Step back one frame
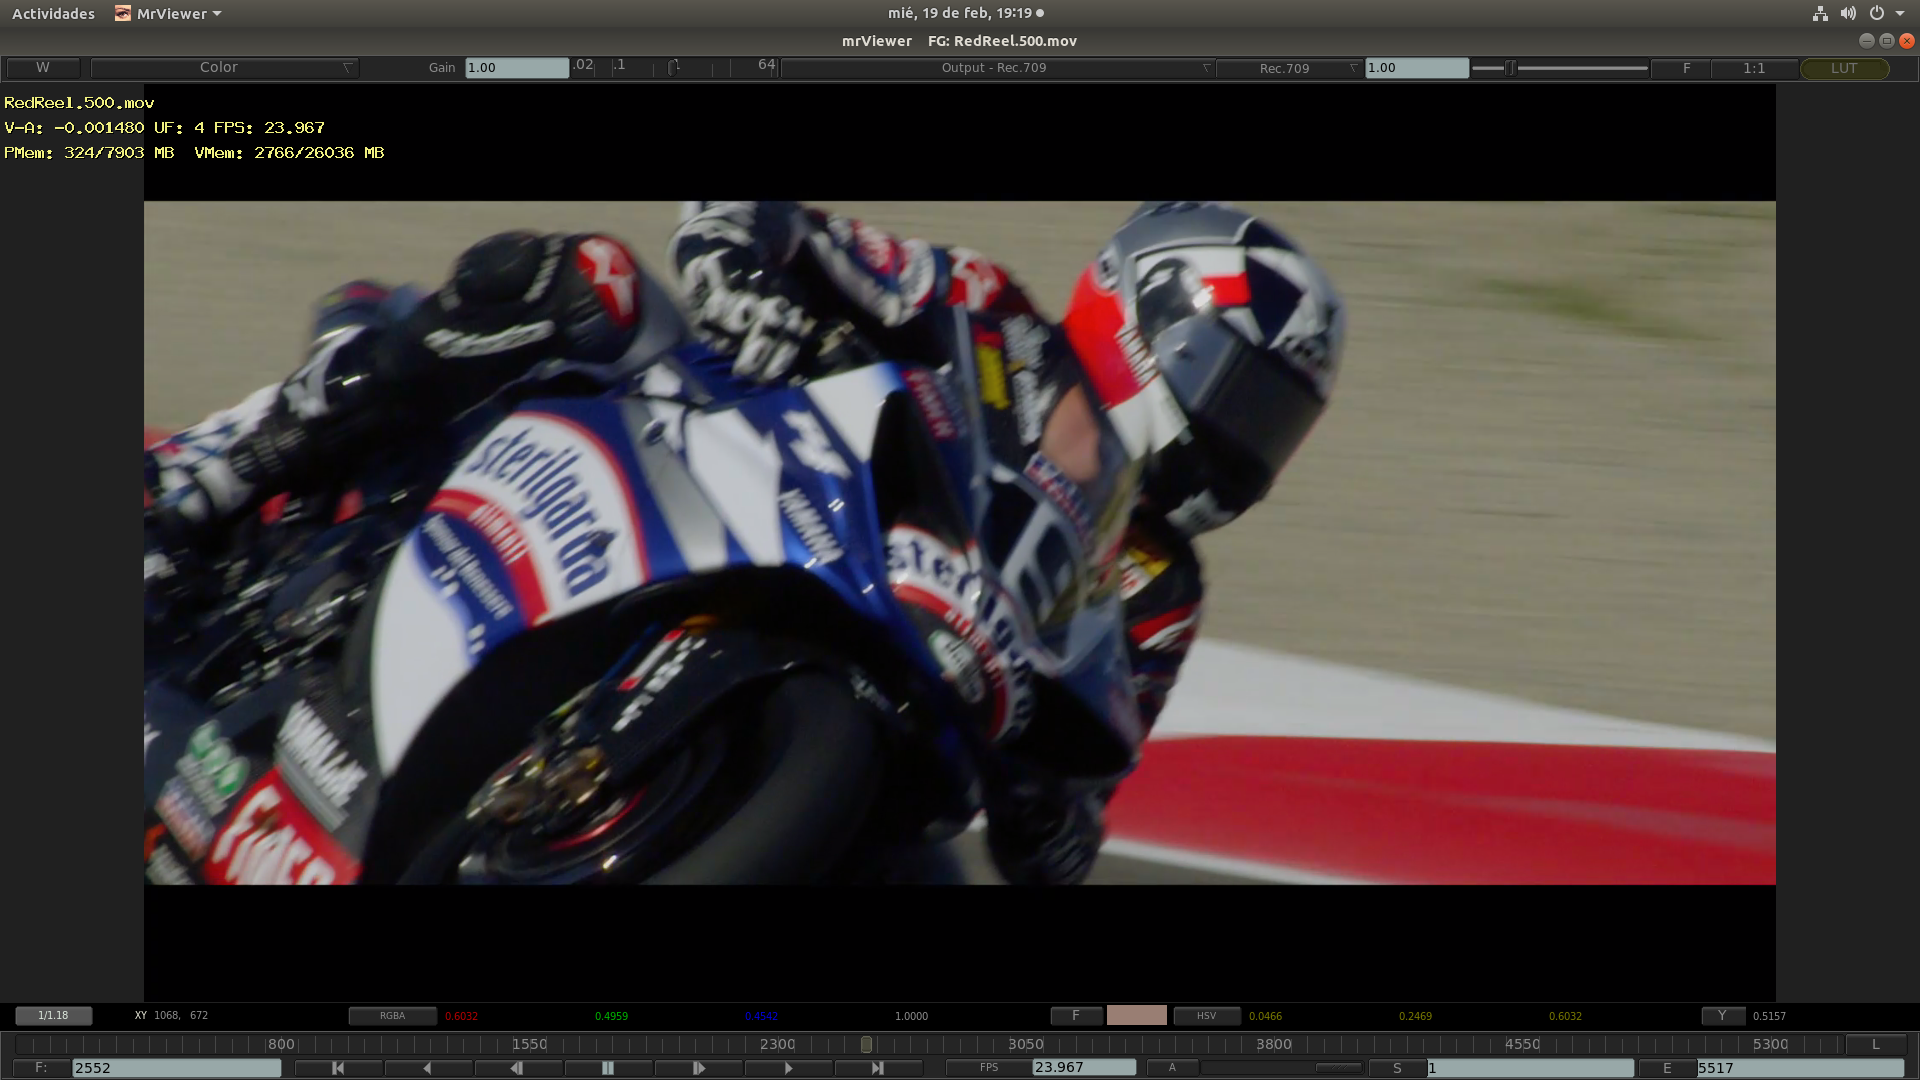Screen dimensions: 1920x1080 click(x=517, y=1068)
